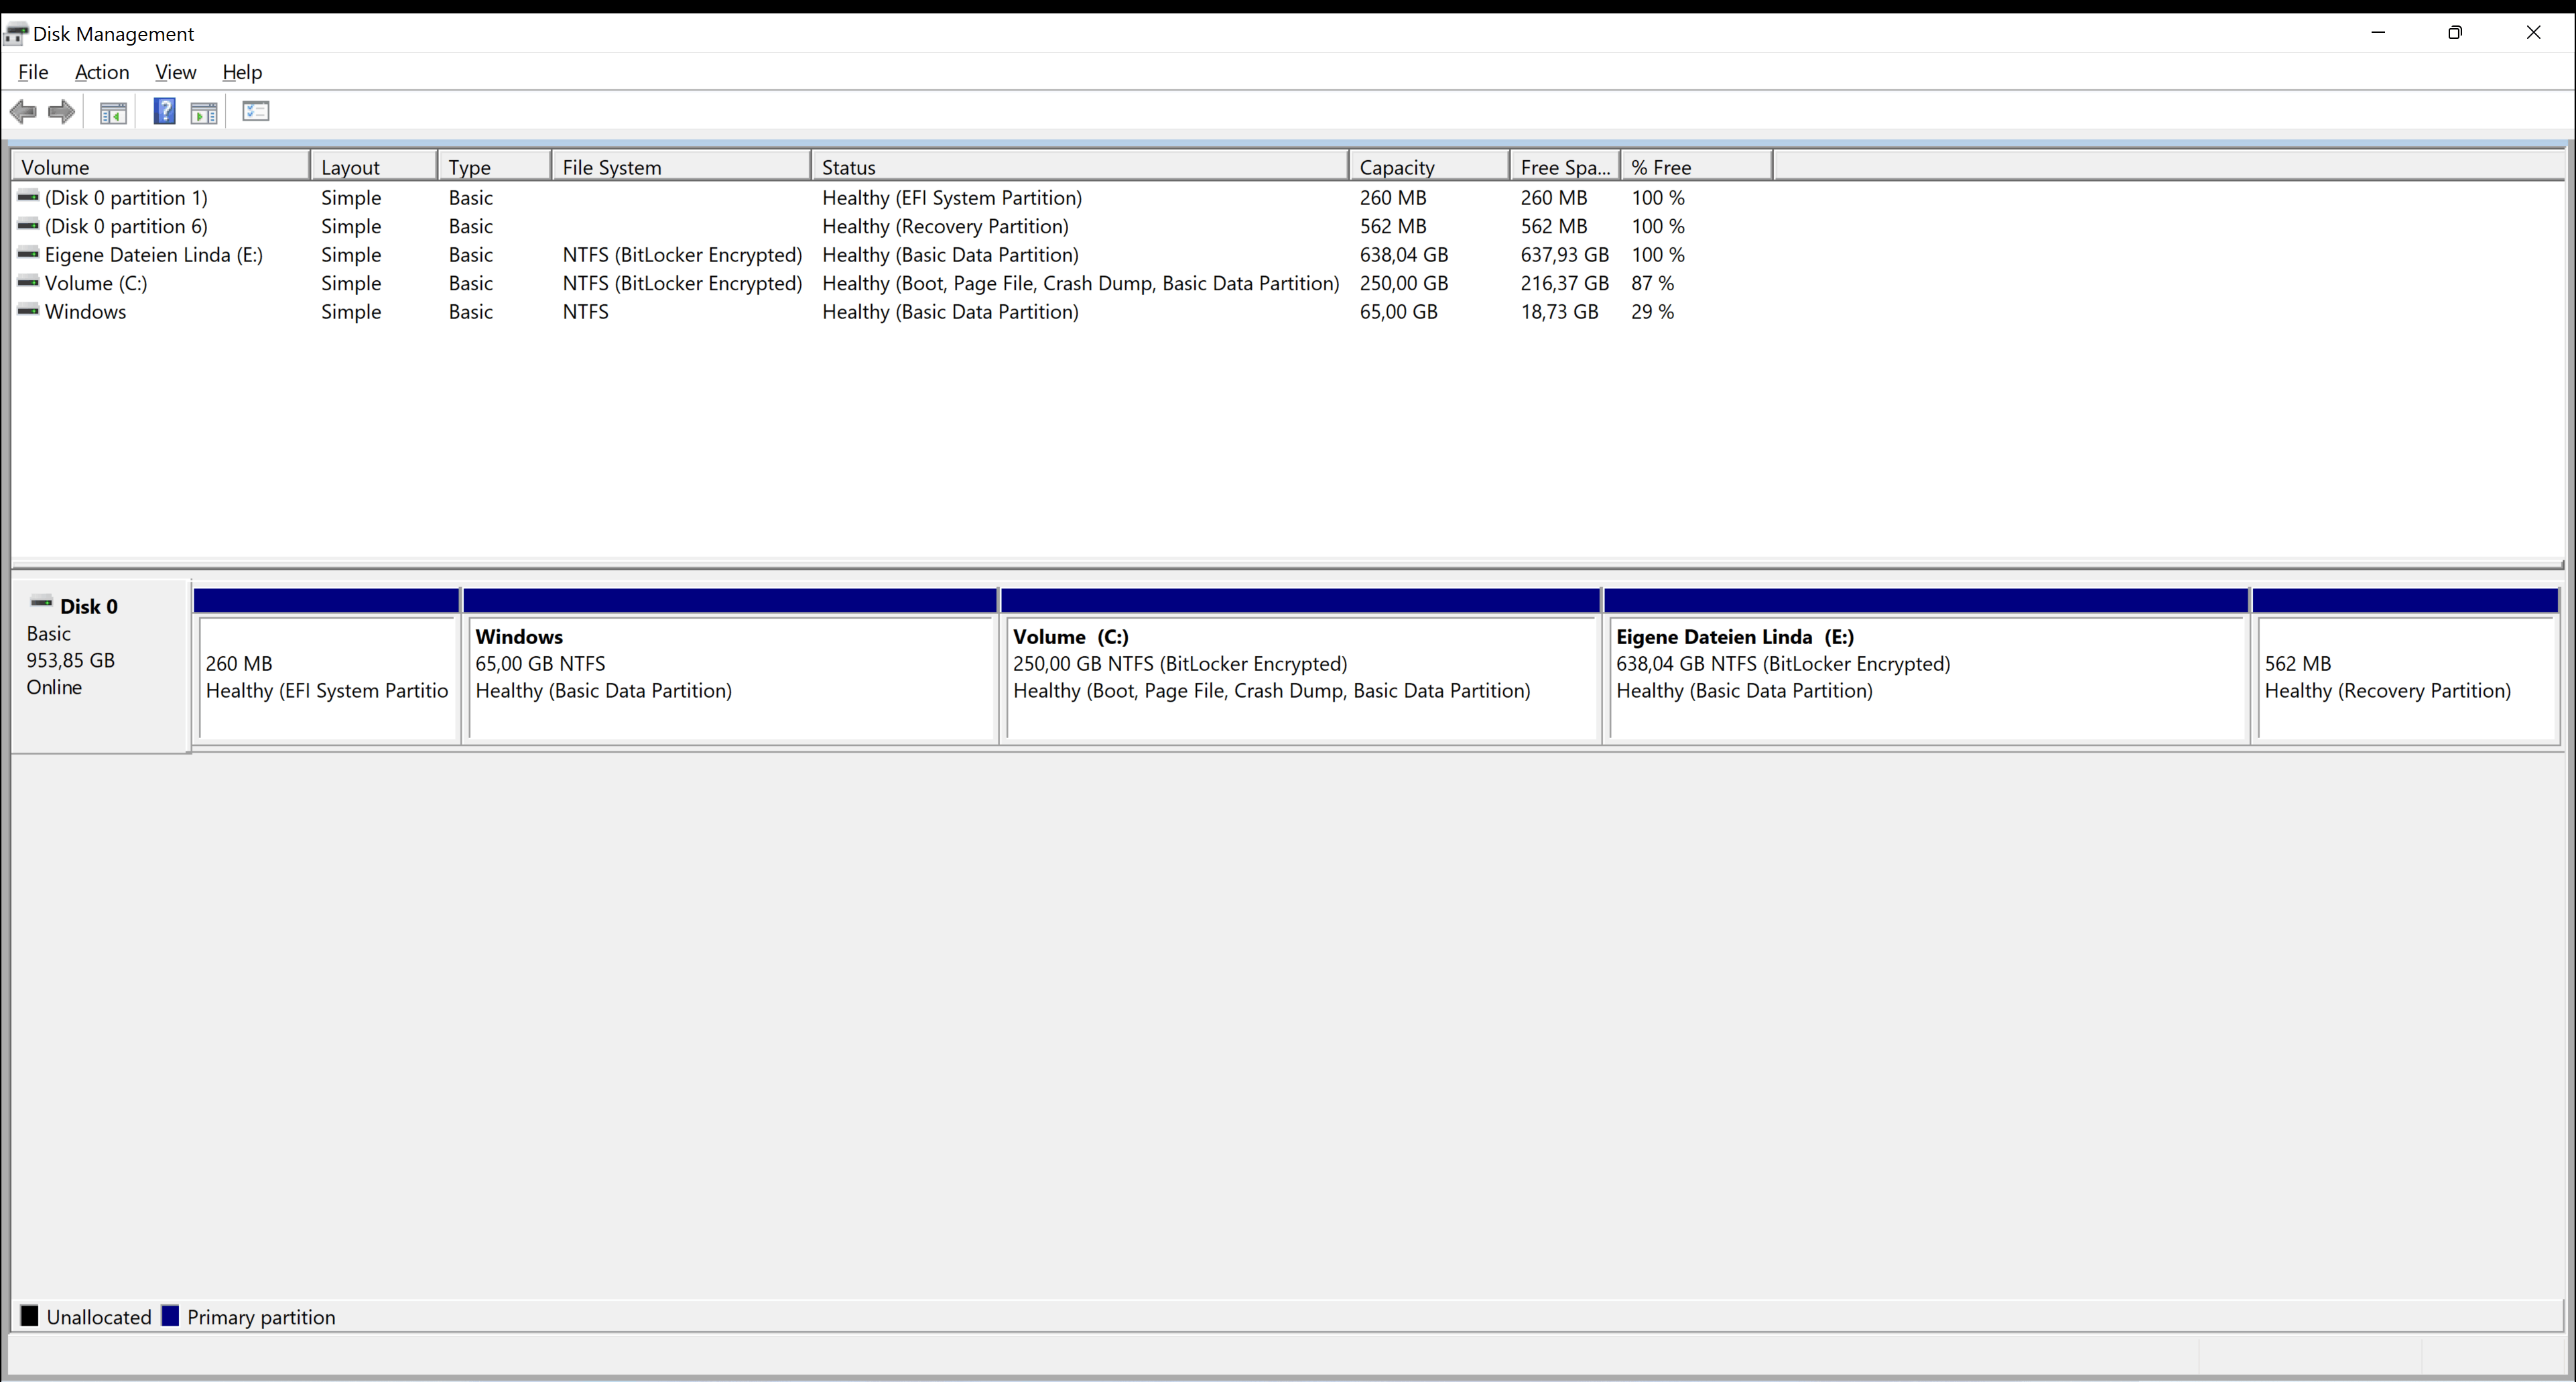Click Show/Hide Action Pane toolbar icon
This screenshot has width=2576, height=1382.
pos(204,112)
